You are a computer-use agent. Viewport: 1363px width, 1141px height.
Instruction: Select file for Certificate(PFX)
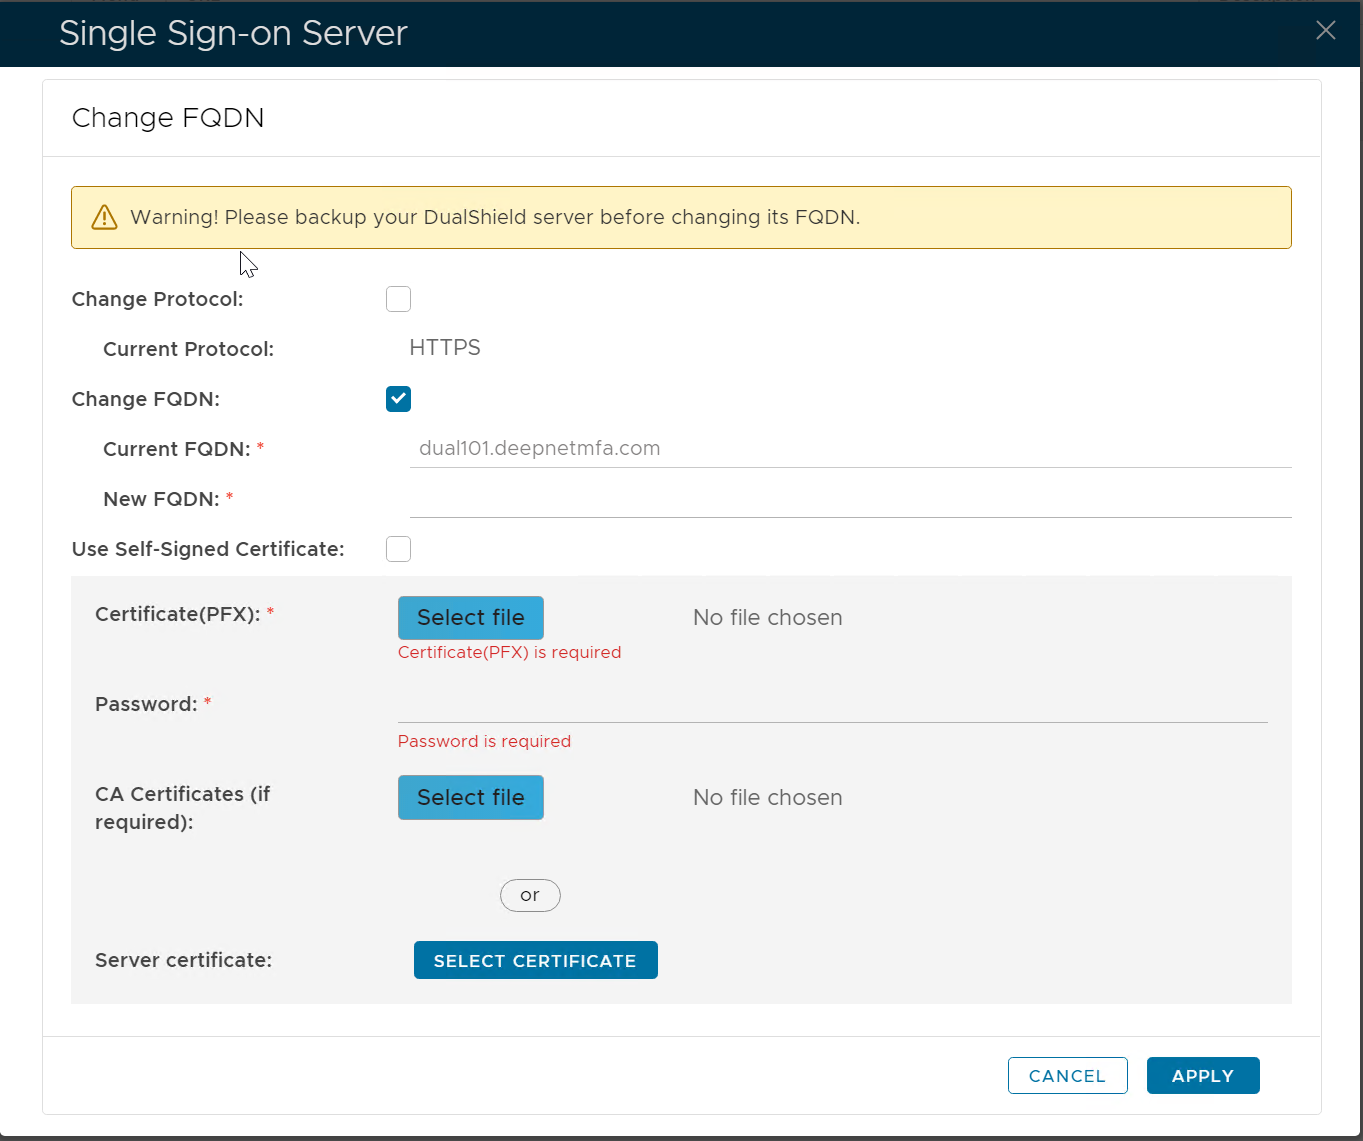(470, 618)
